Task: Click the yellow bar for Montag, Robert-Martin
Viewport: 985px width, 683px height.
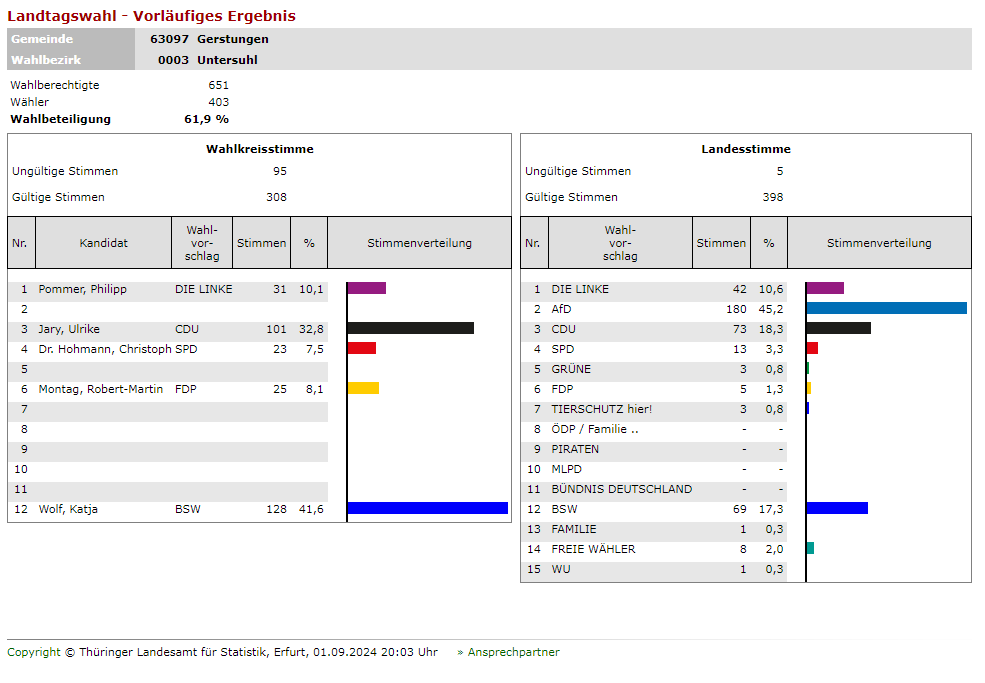Action: coord(363,388)
